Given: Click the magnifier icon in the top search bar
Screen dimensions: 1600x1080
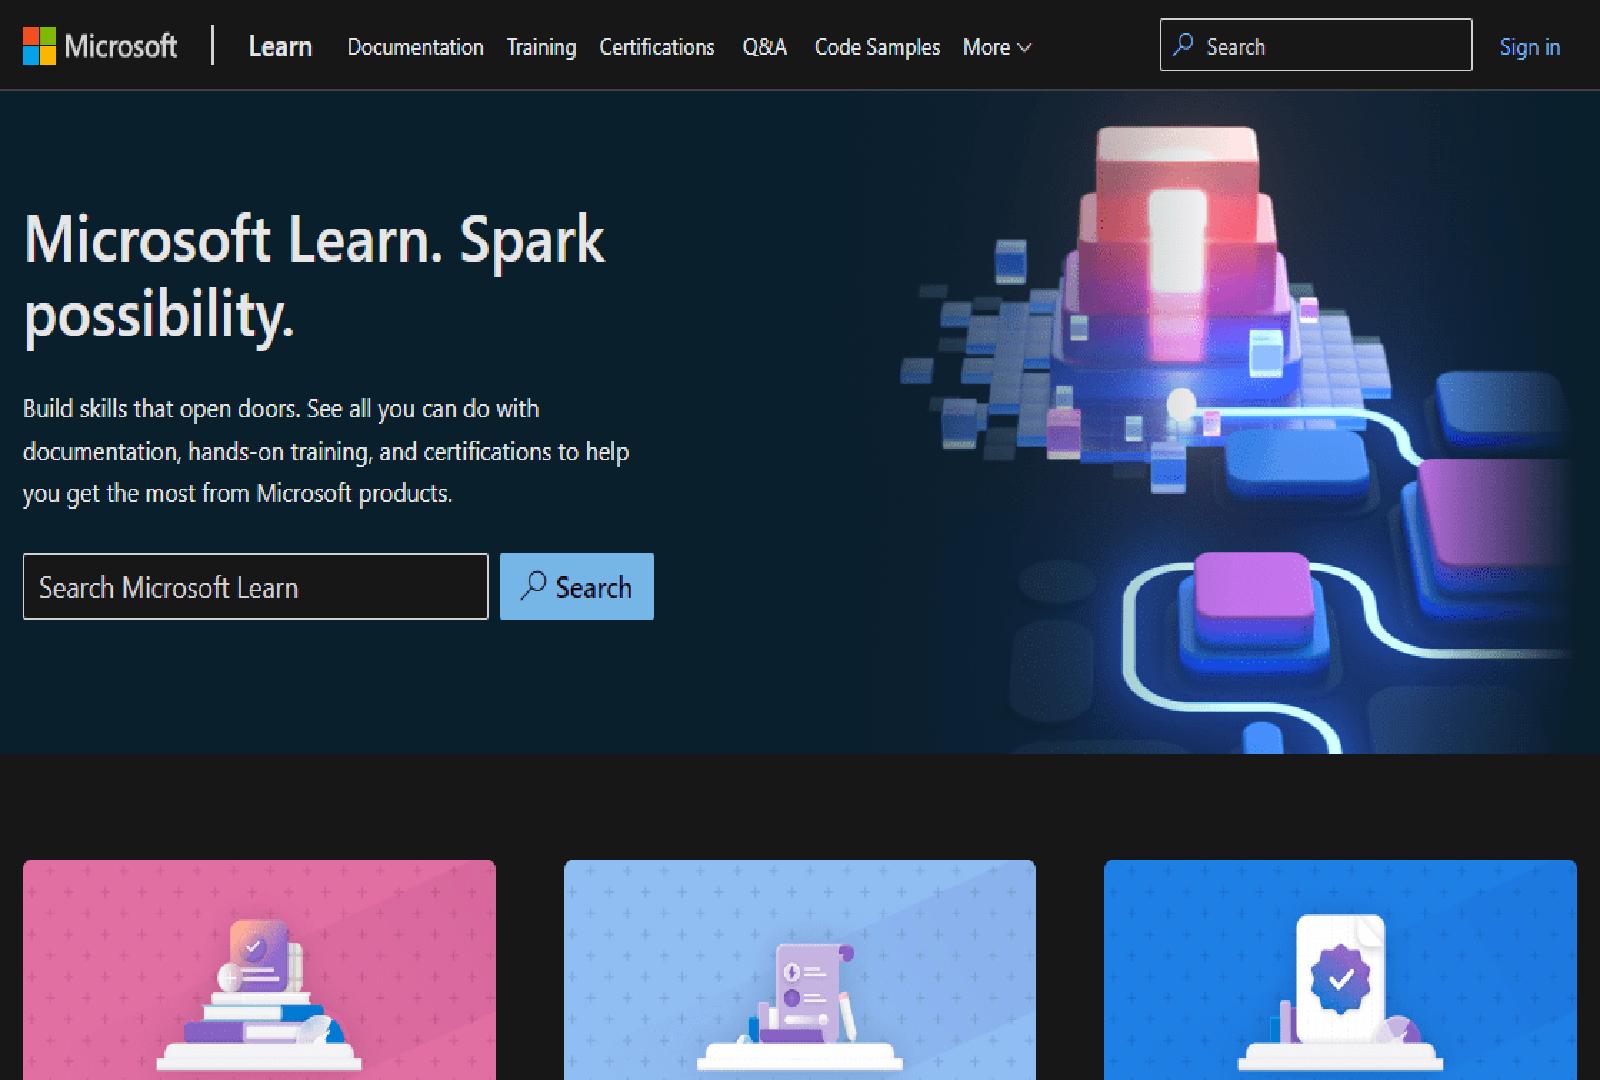Looking at the screenshot, I should coord(1184,44).
